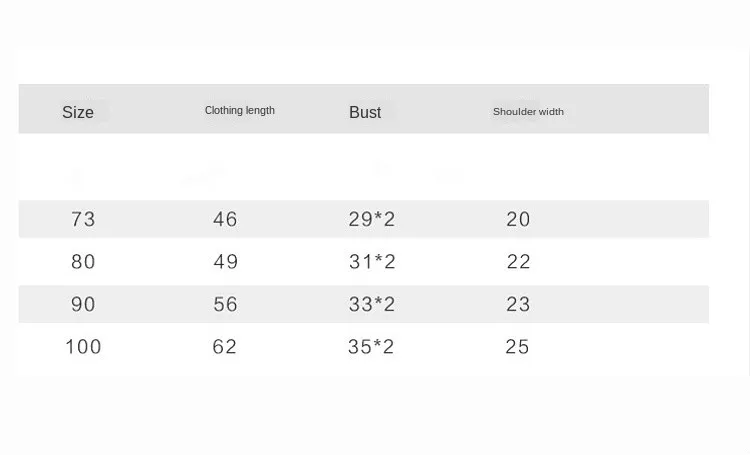Click the Clothing length header
The width and height of the screenshot is (750, 455).
coord(240,111)
